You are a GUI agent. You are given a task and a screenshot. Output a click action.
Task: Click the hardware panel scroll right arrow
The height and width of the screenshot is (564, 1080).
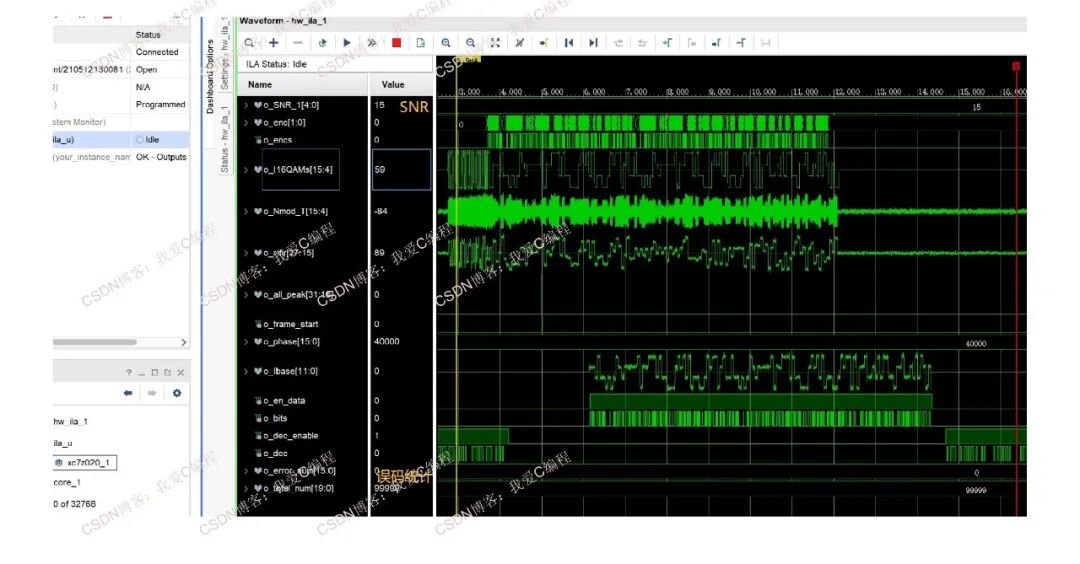(183, 342)
